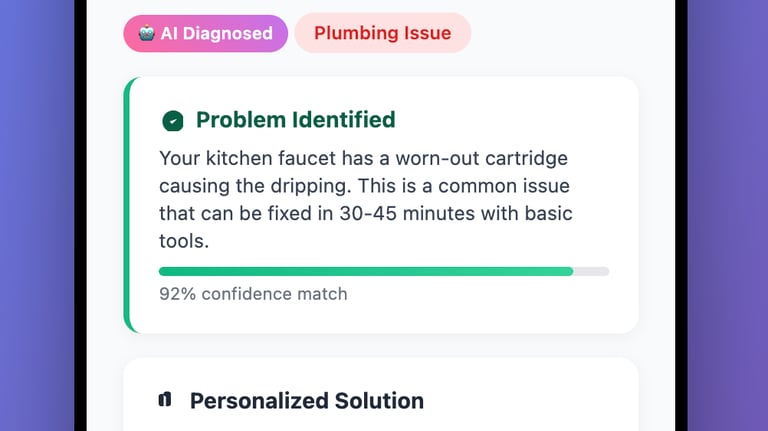The width and height of the screenshot is (768, 431).
Task: Select the AI Diagnosed badge label
Action: (216, 33)
